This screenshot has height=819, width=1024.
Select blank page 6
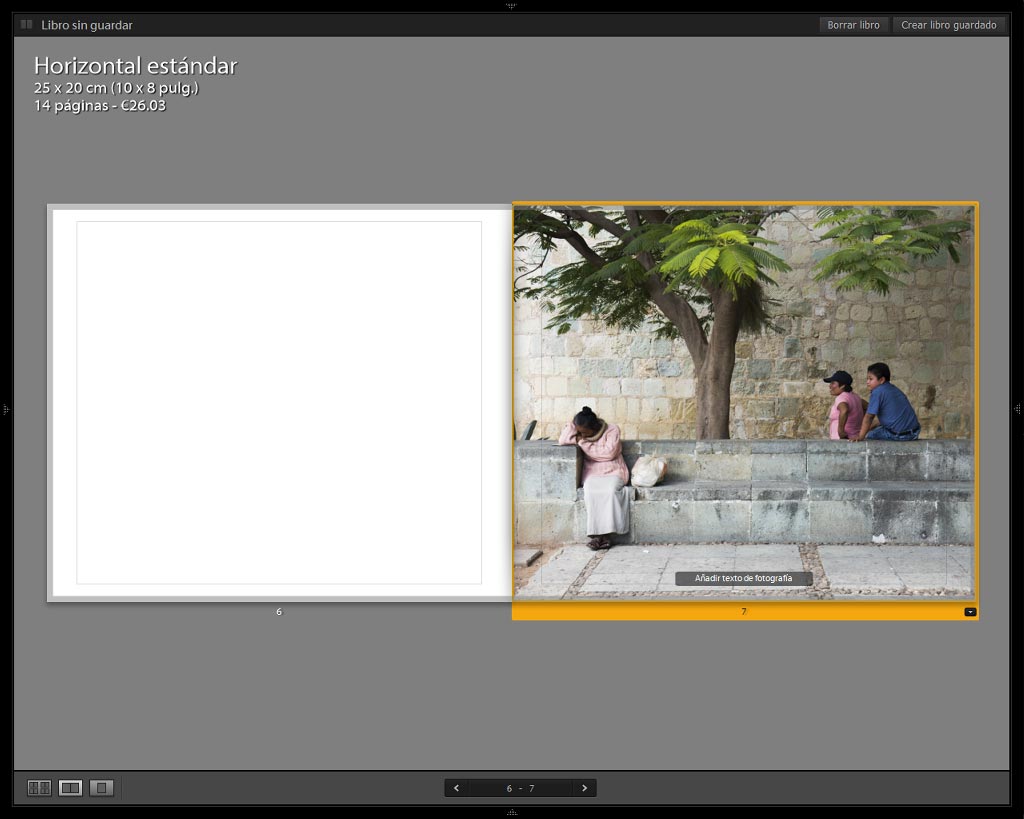tap(279, 402)
